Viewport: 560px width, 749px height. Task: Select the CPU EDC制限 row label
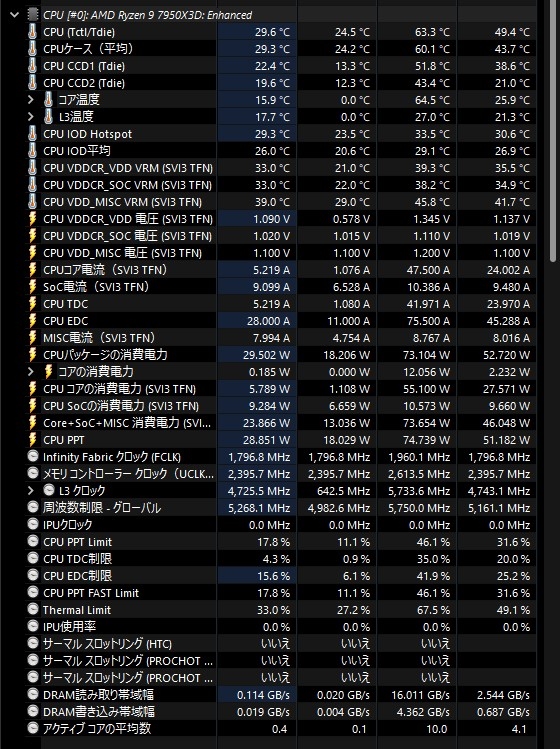(77, 576)
